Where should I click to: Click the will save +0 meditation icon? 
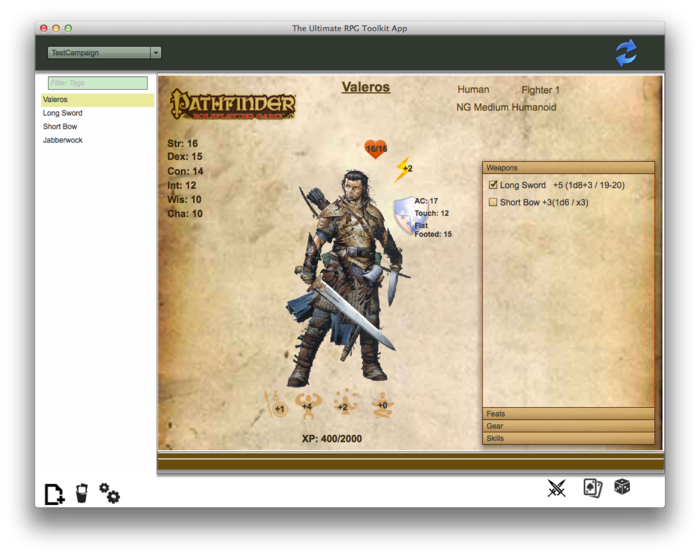pos(382,406)
